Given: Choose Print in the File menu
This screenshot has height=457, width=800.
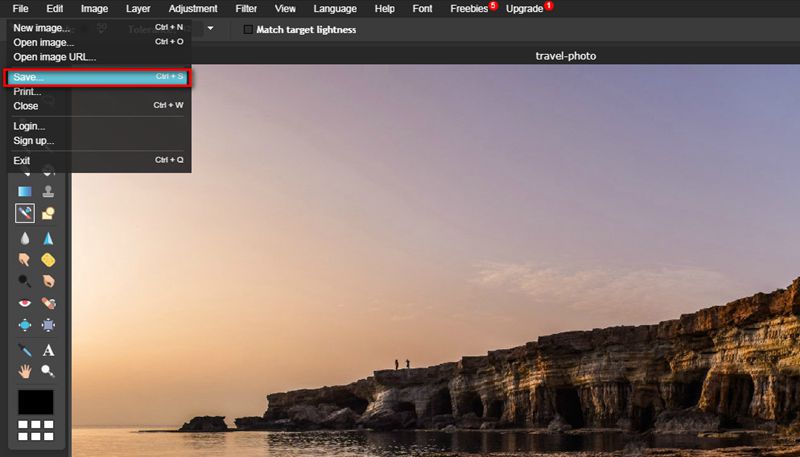Looking at the screenshot, I should click(x=98, y=92).
